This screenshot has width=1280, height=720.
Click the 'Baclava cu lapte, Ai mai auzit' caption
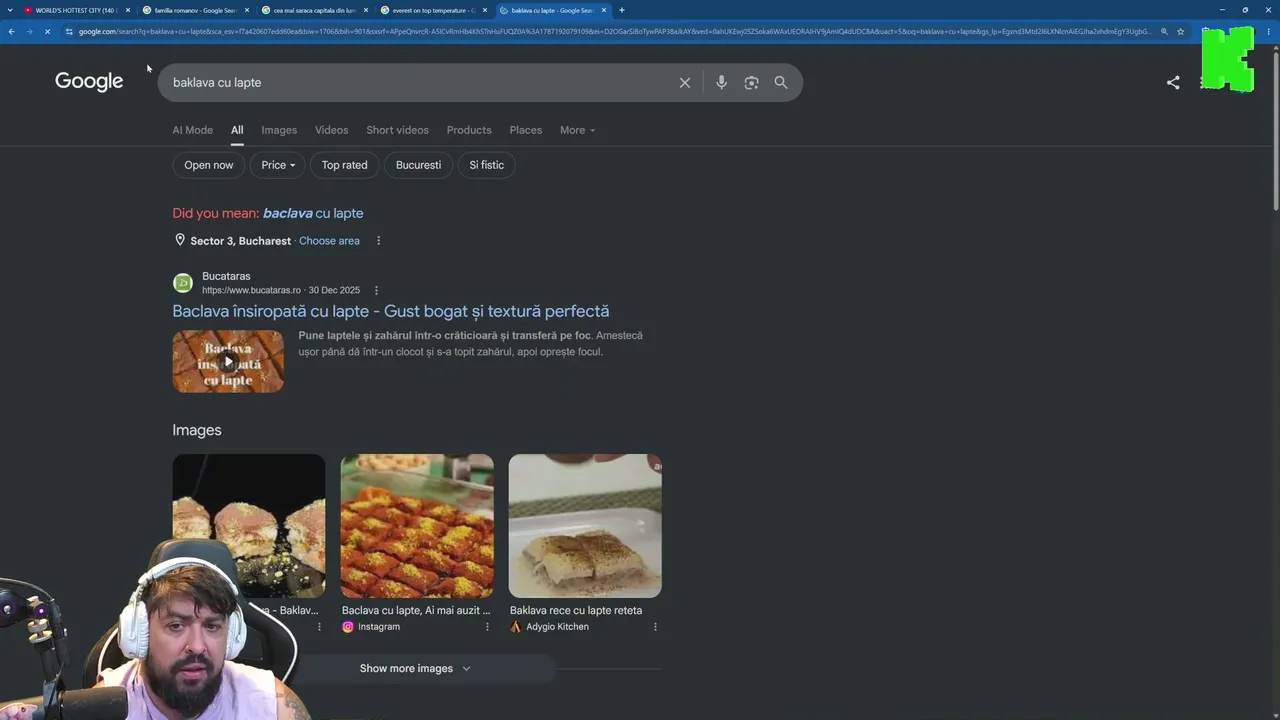click(416, 610)
